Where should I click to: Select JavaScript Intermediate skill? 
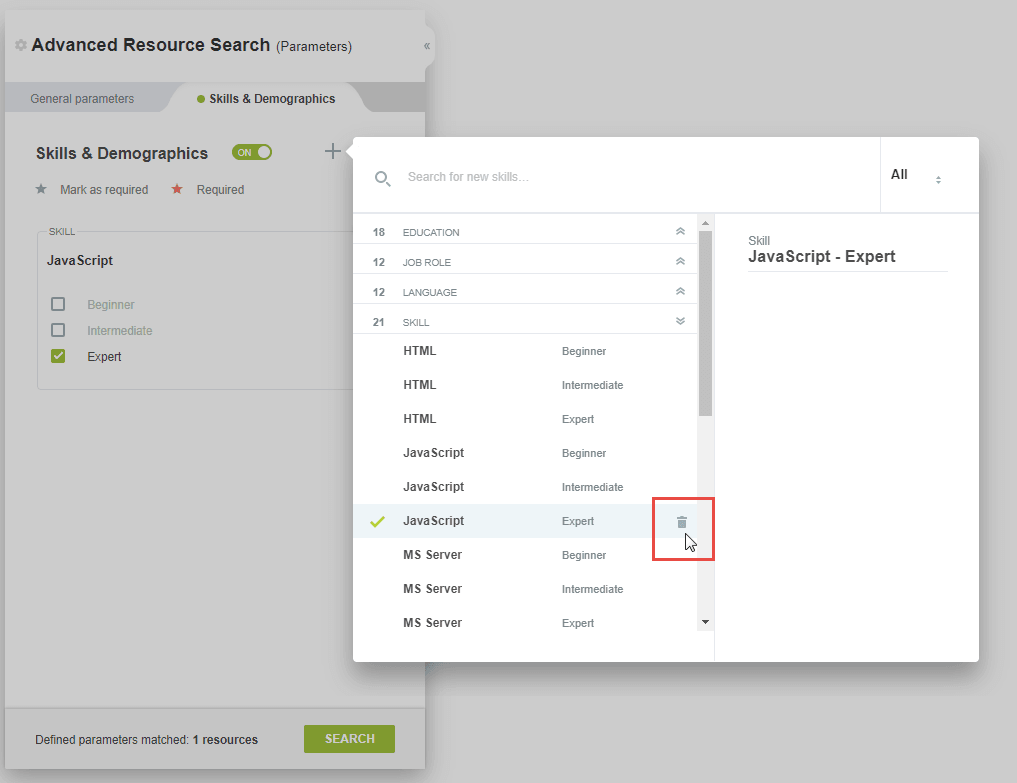(525, 487)
